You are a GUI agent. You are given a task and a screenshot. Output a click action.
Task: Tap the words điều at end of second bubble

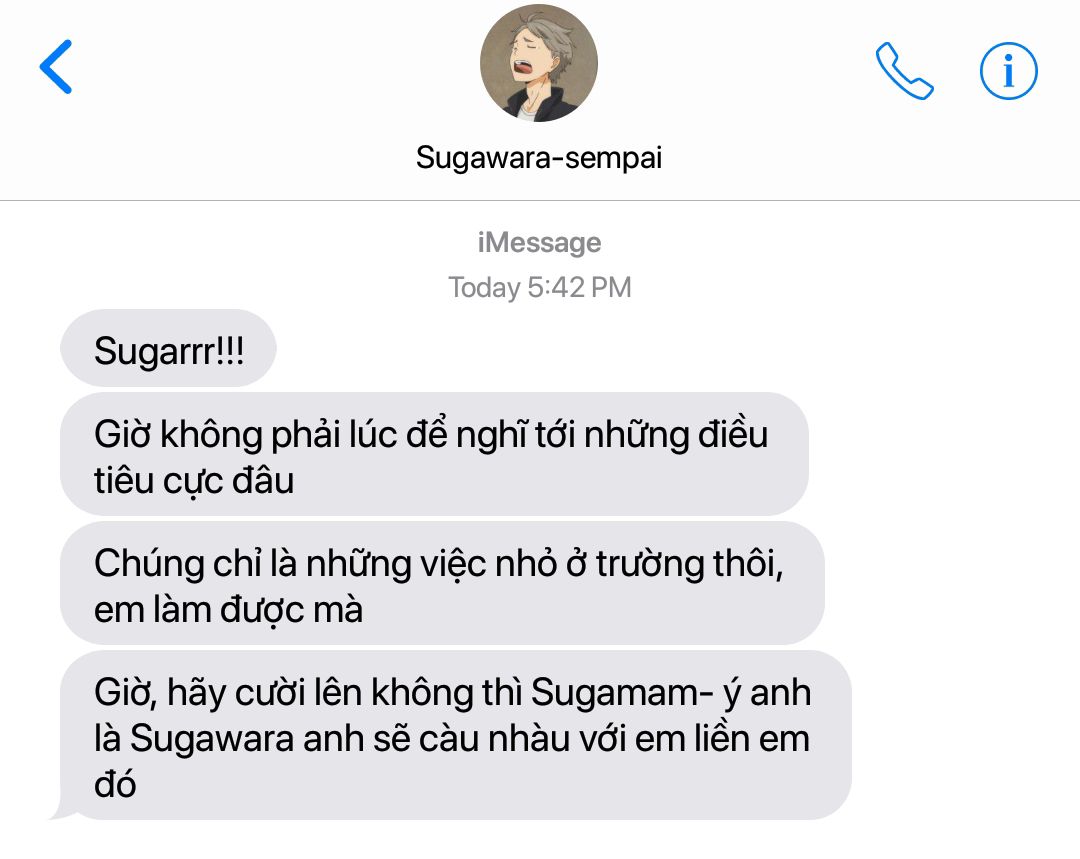pos(732,435)
